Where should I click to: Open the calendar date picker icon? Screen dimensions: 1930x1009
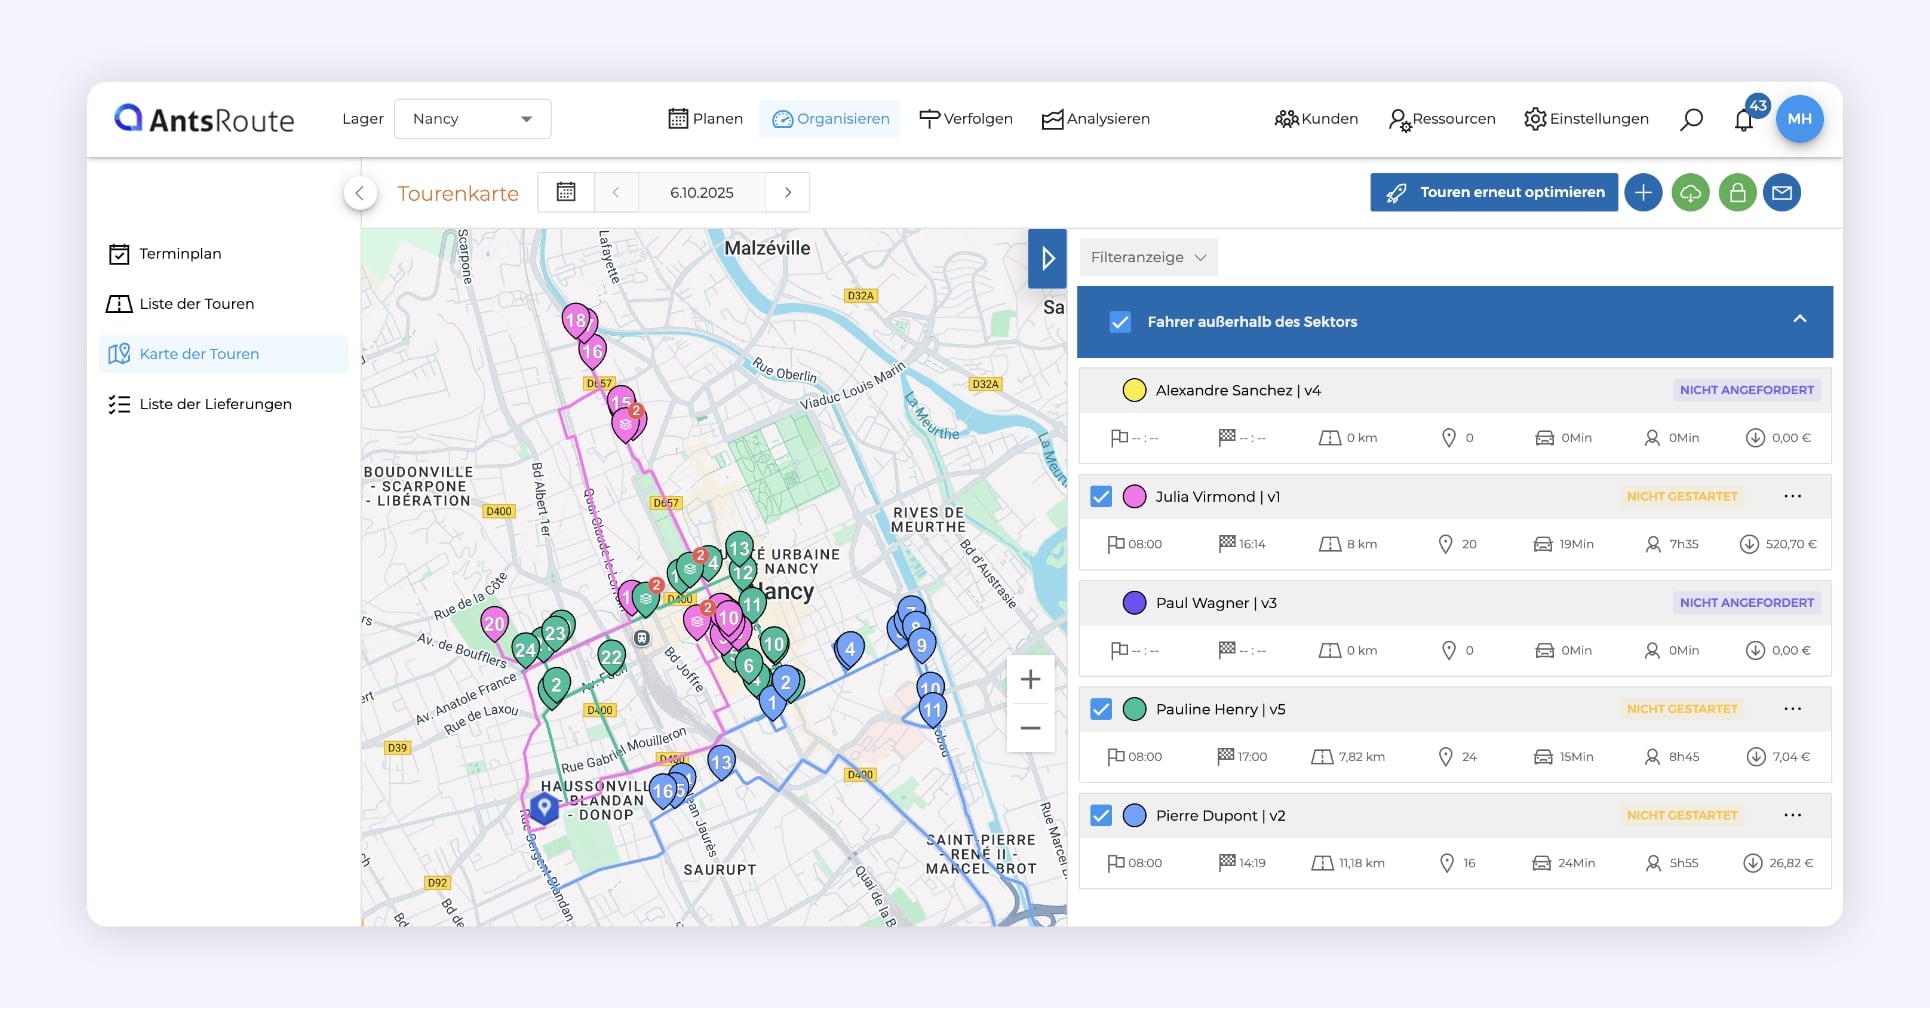click(x=566, y=192)
